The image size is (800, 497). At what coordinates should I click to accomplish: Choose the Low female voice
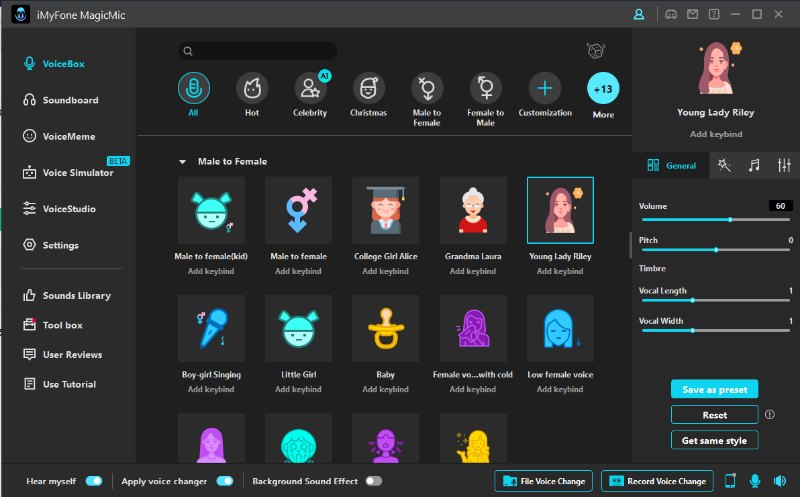pyautogui.click(x=560, y=328)
